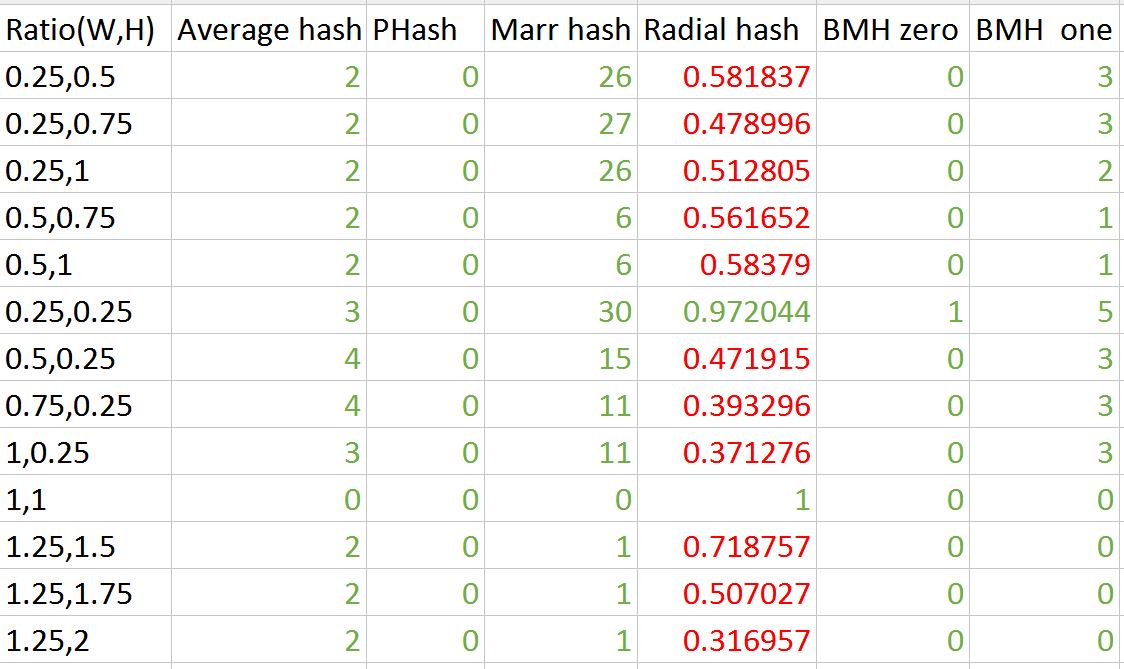Select the Marr hash header cell
The width and height of the screenshot is (1124, 669).
coord(561,29)
